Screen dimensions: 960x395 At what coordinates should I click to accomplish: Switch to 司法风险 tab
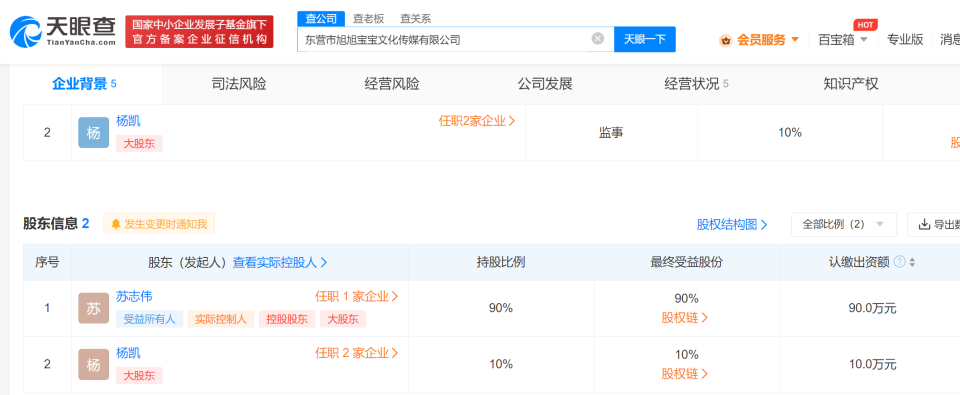pos(239,85)
